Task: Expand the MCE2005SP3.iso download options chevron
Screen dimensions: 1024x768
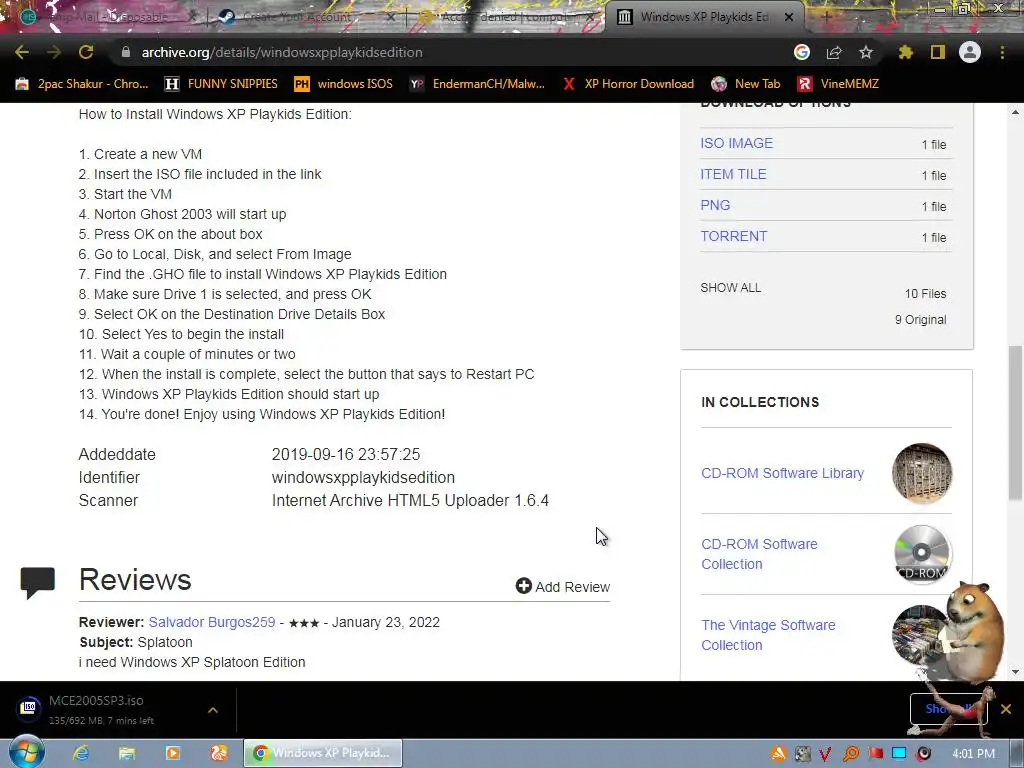Action: tap(213, 710)
